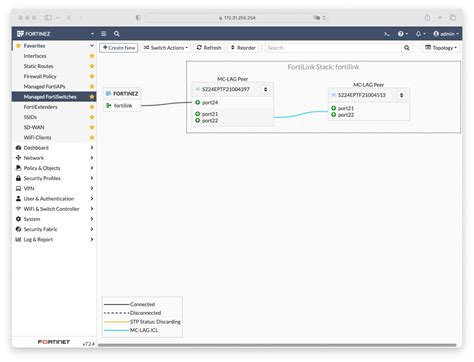
Task: Toggle favorite star for Static Routes
Action: (92, 66)
